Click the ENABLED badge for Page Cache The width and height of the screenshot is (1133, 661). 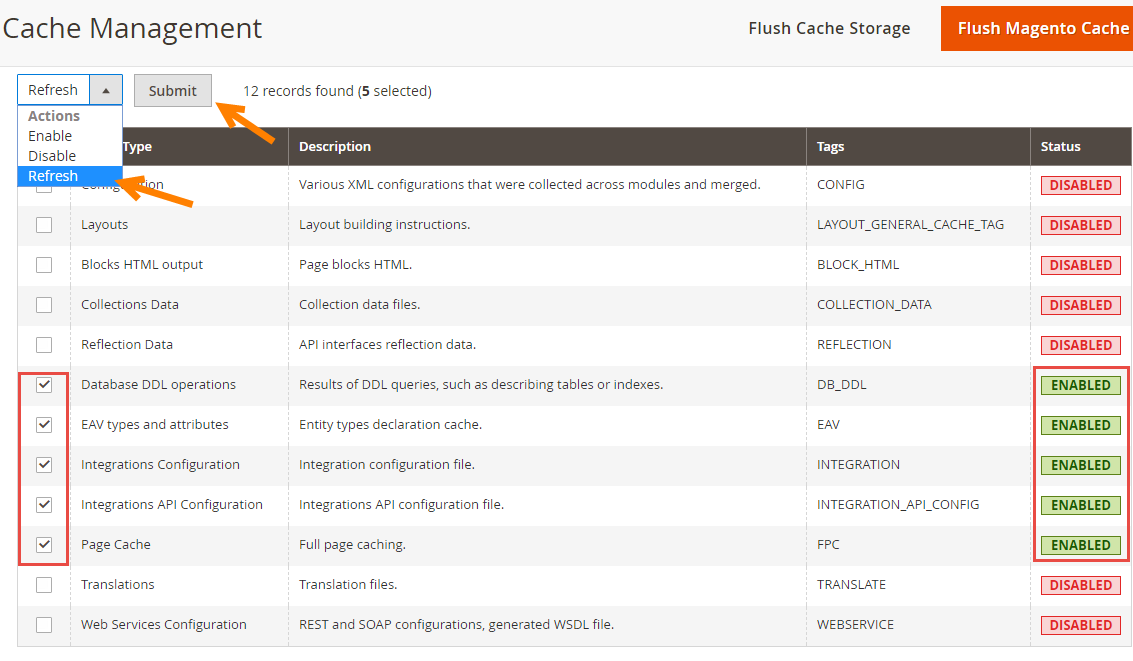[1080, 545]
